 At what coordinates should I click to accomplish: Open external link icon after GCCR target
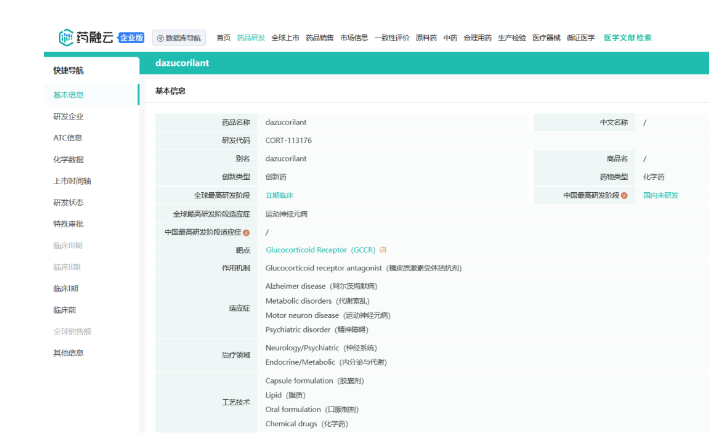[x=383, y=250]
